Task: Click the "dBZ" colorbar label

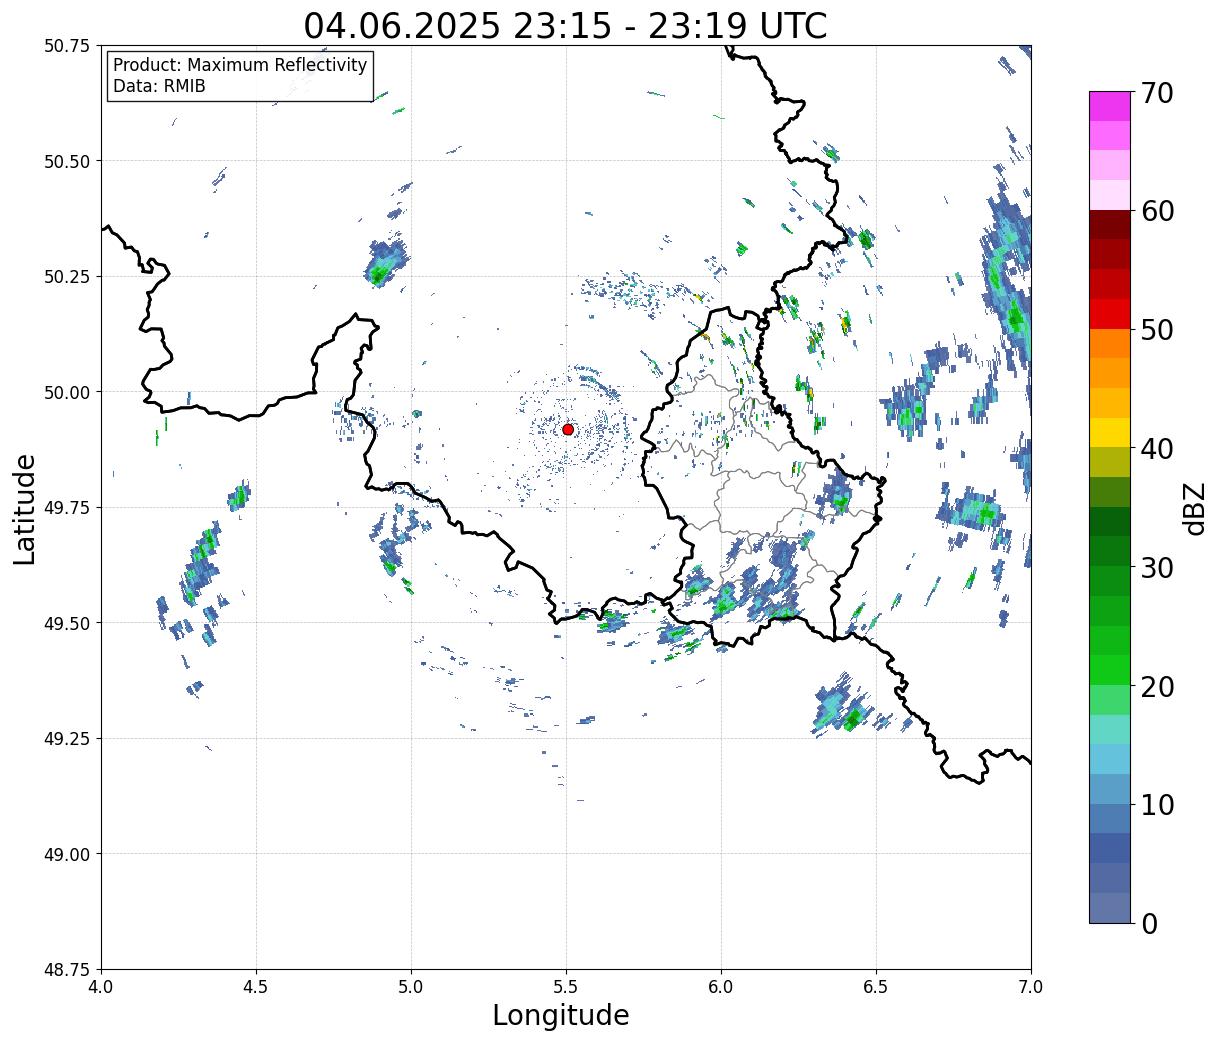Action: click(1194, 507)
